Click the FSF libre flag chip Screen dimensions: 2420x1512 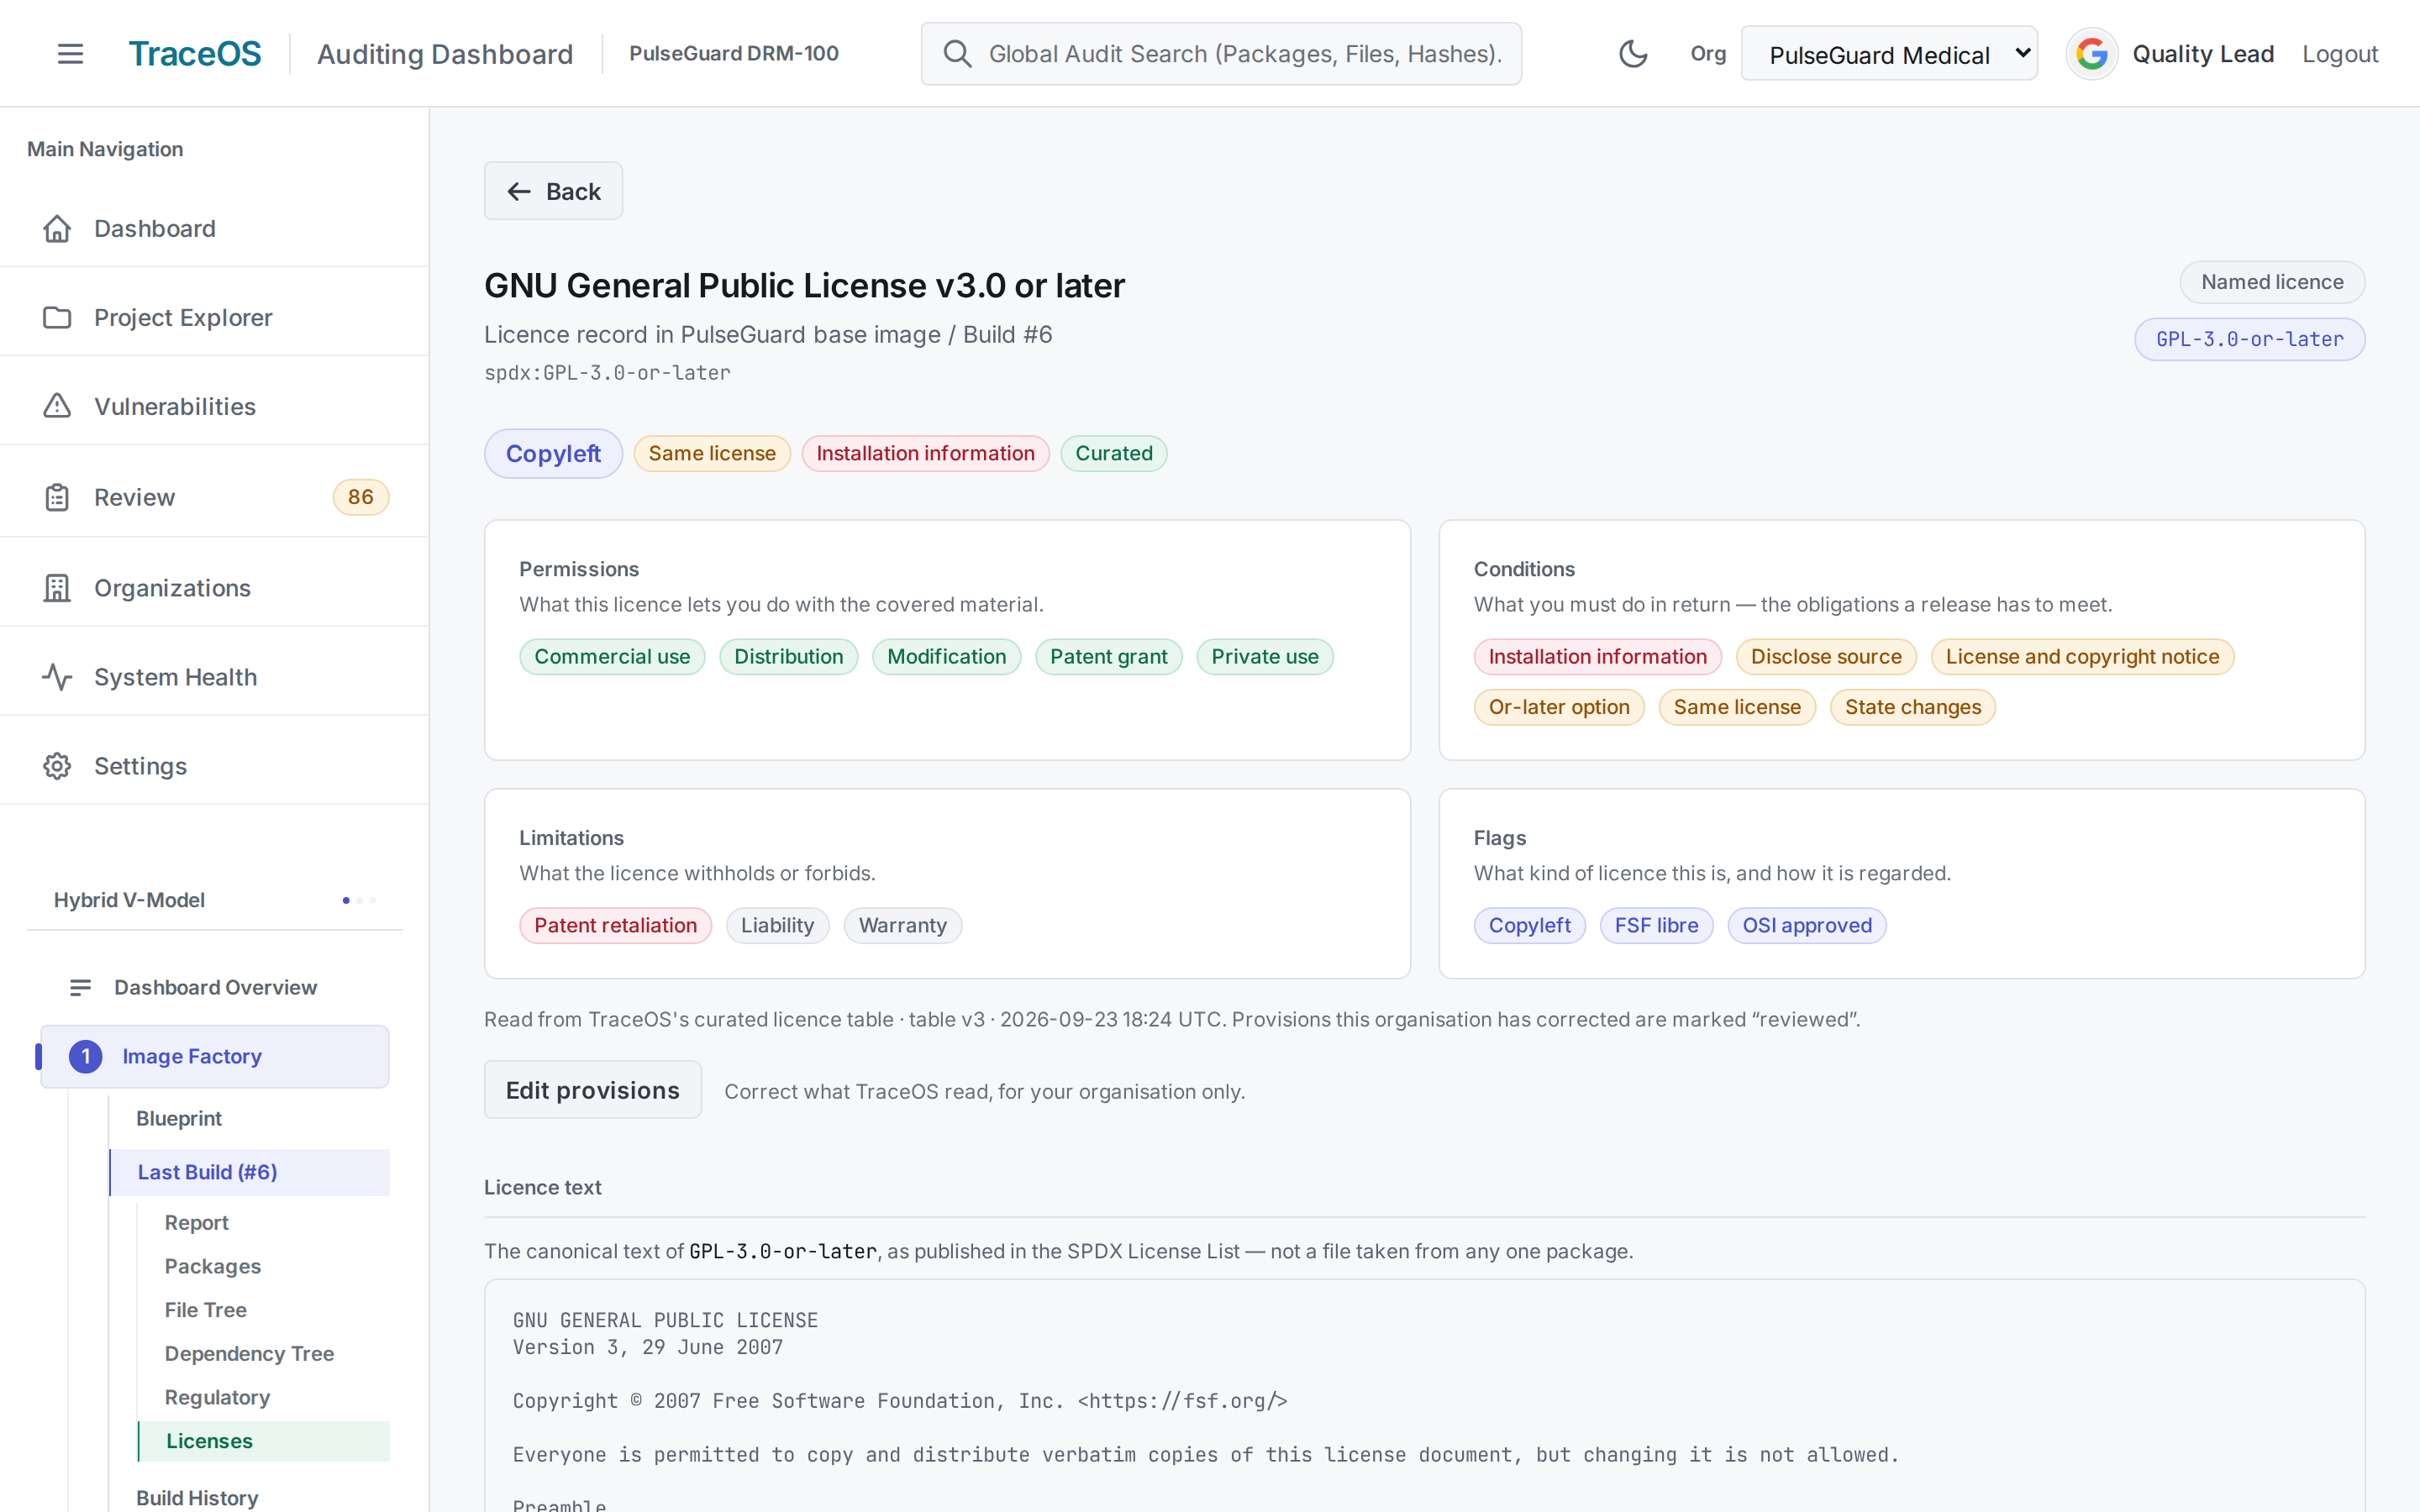[1657, 926]
